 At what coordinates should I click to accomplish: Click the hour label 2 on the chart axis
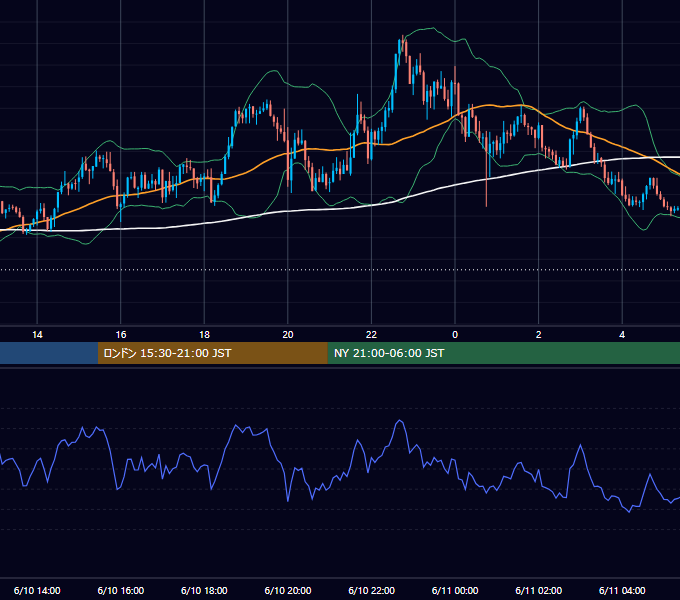click(x=539, y=335)
